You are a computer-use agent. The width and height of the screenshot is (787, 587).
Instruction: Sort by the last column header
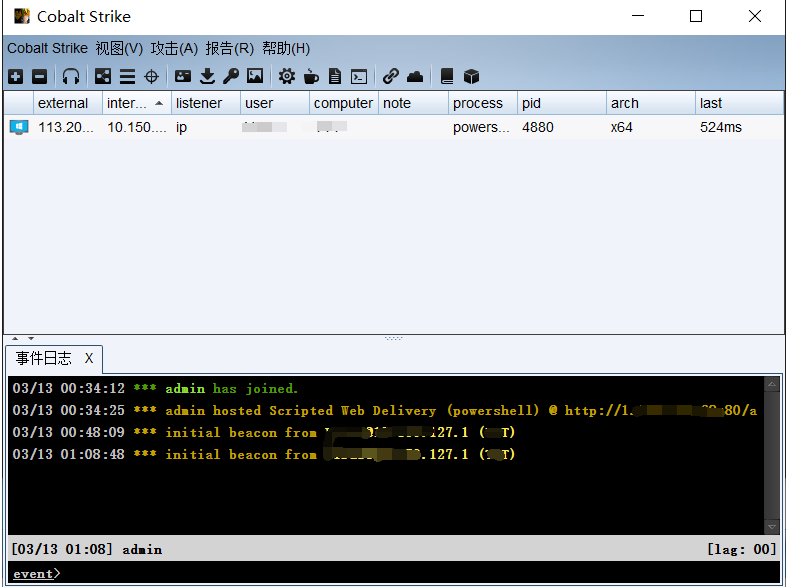[739, 103]
